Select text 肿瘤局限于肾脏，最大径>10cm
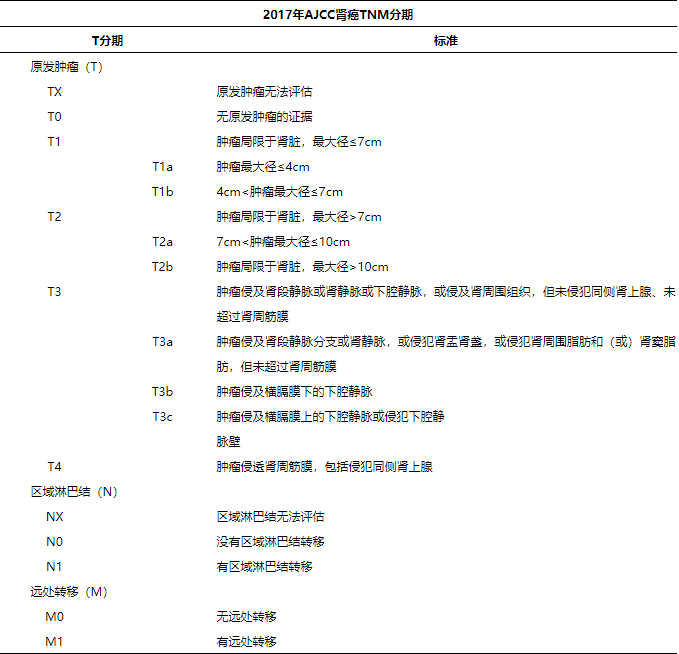The image size is (679, 654). 302,267
